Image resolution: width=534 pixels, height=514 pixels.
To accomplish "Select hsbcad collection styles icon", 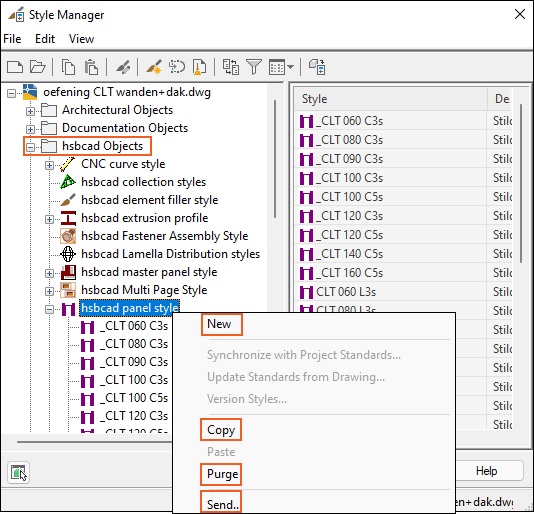I will click(68, 182).
